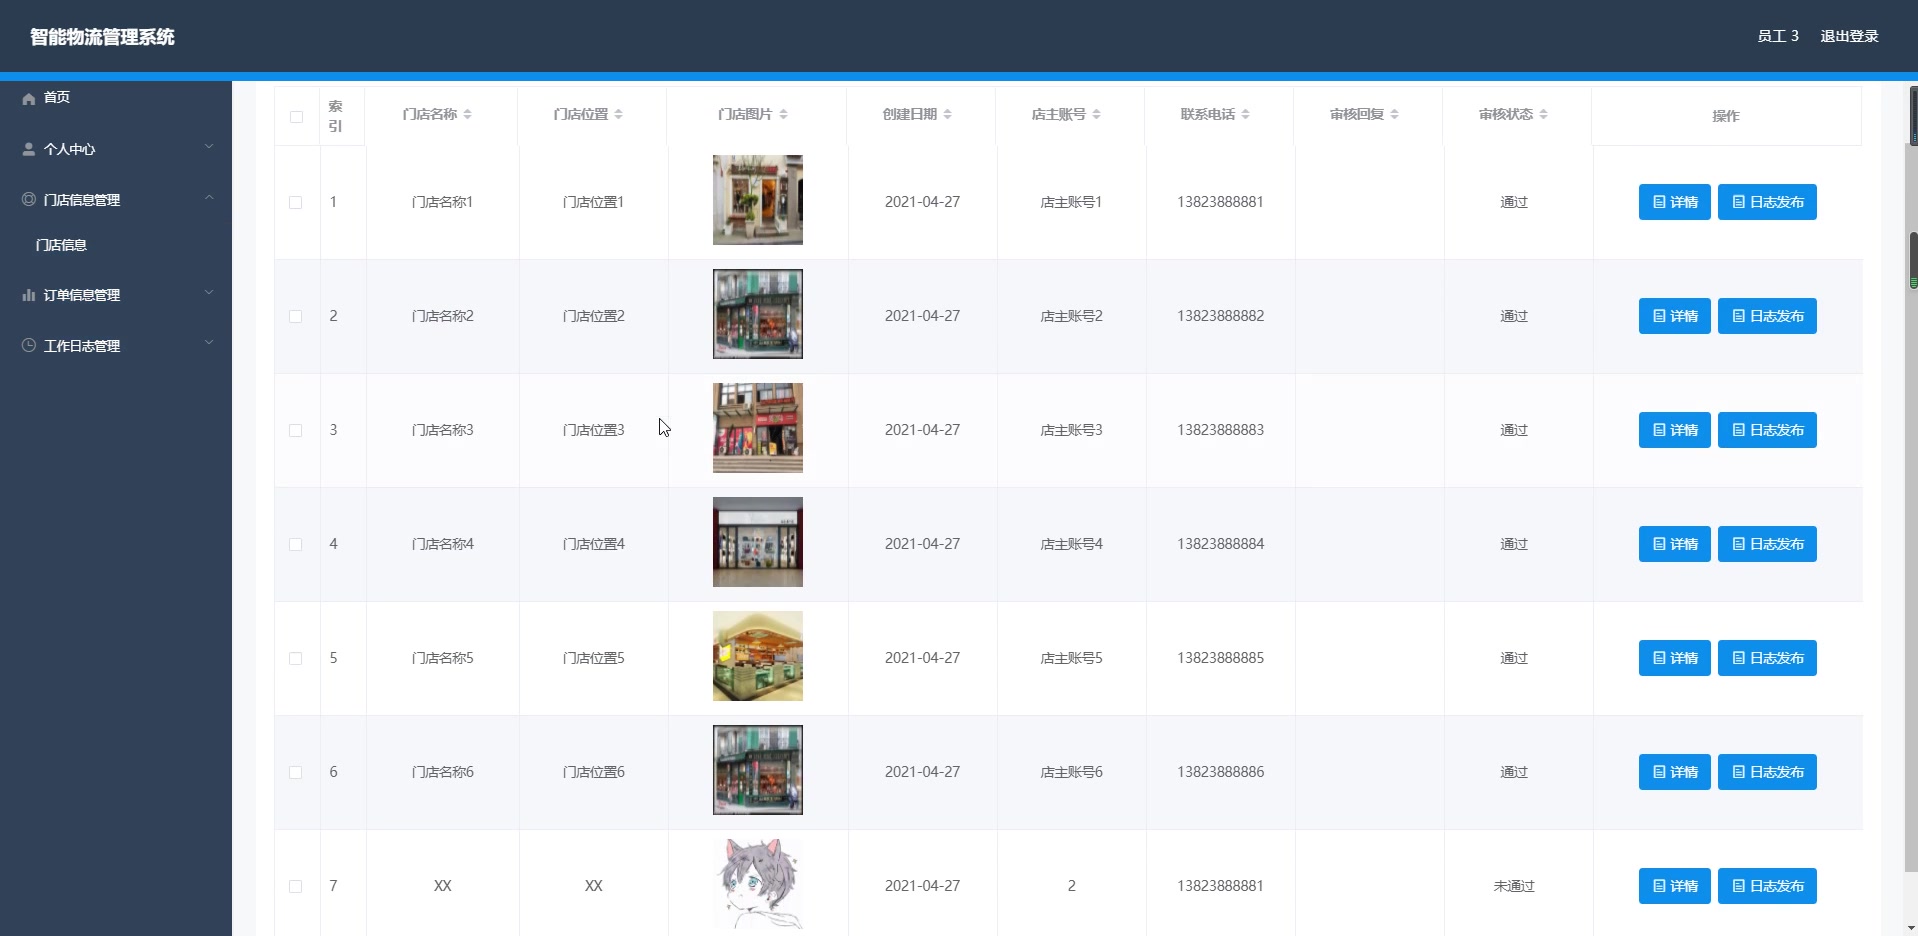Open 详情 for 门店名称4

[x=1675, y=544]
